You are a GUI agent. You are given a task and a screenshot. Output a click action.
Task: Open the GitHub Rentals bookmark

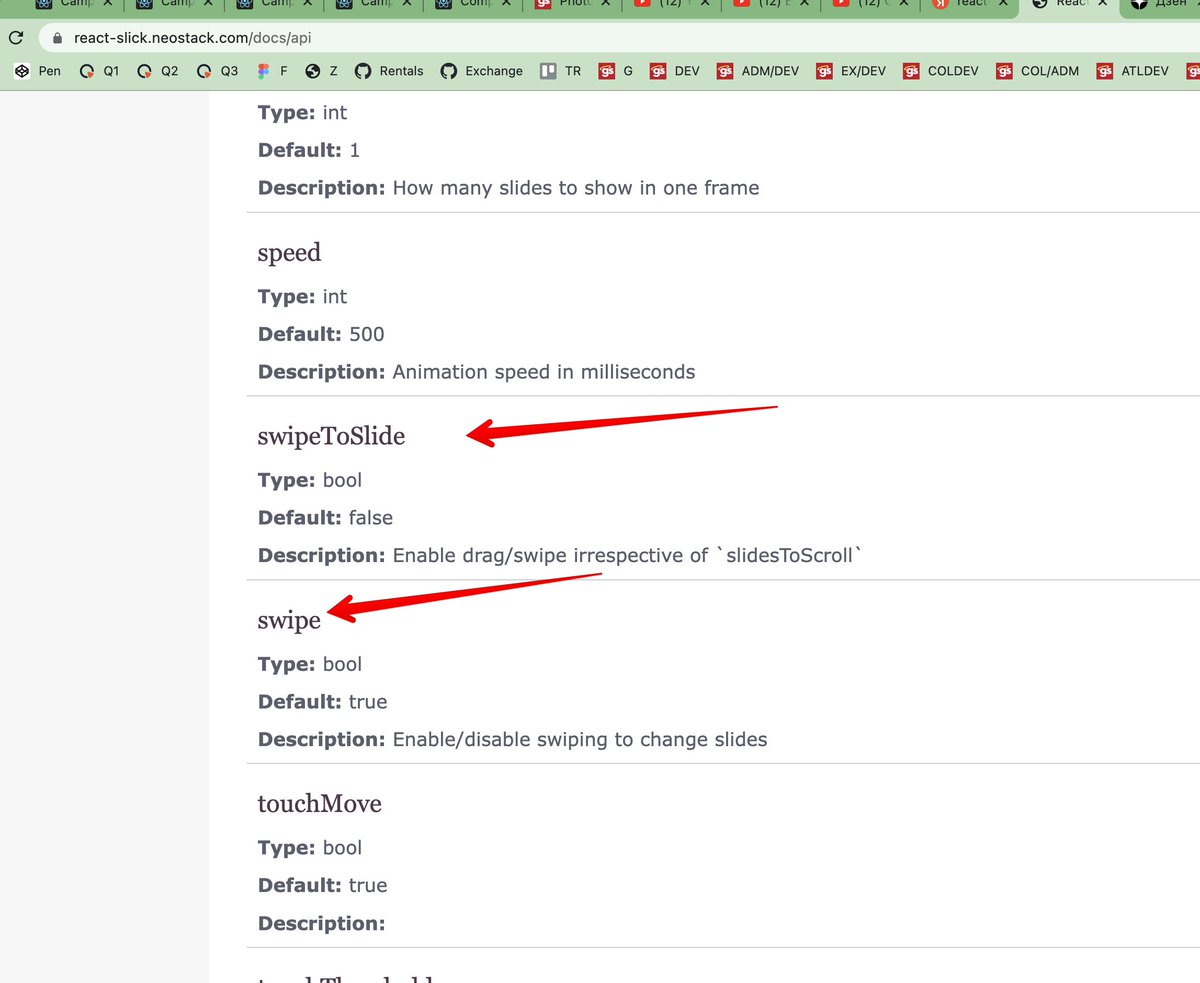coord(389,71)
